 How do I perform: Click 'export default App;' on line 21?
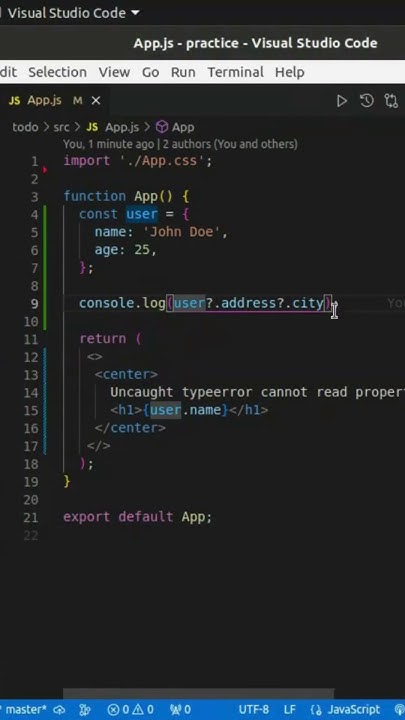pos(137,517)
